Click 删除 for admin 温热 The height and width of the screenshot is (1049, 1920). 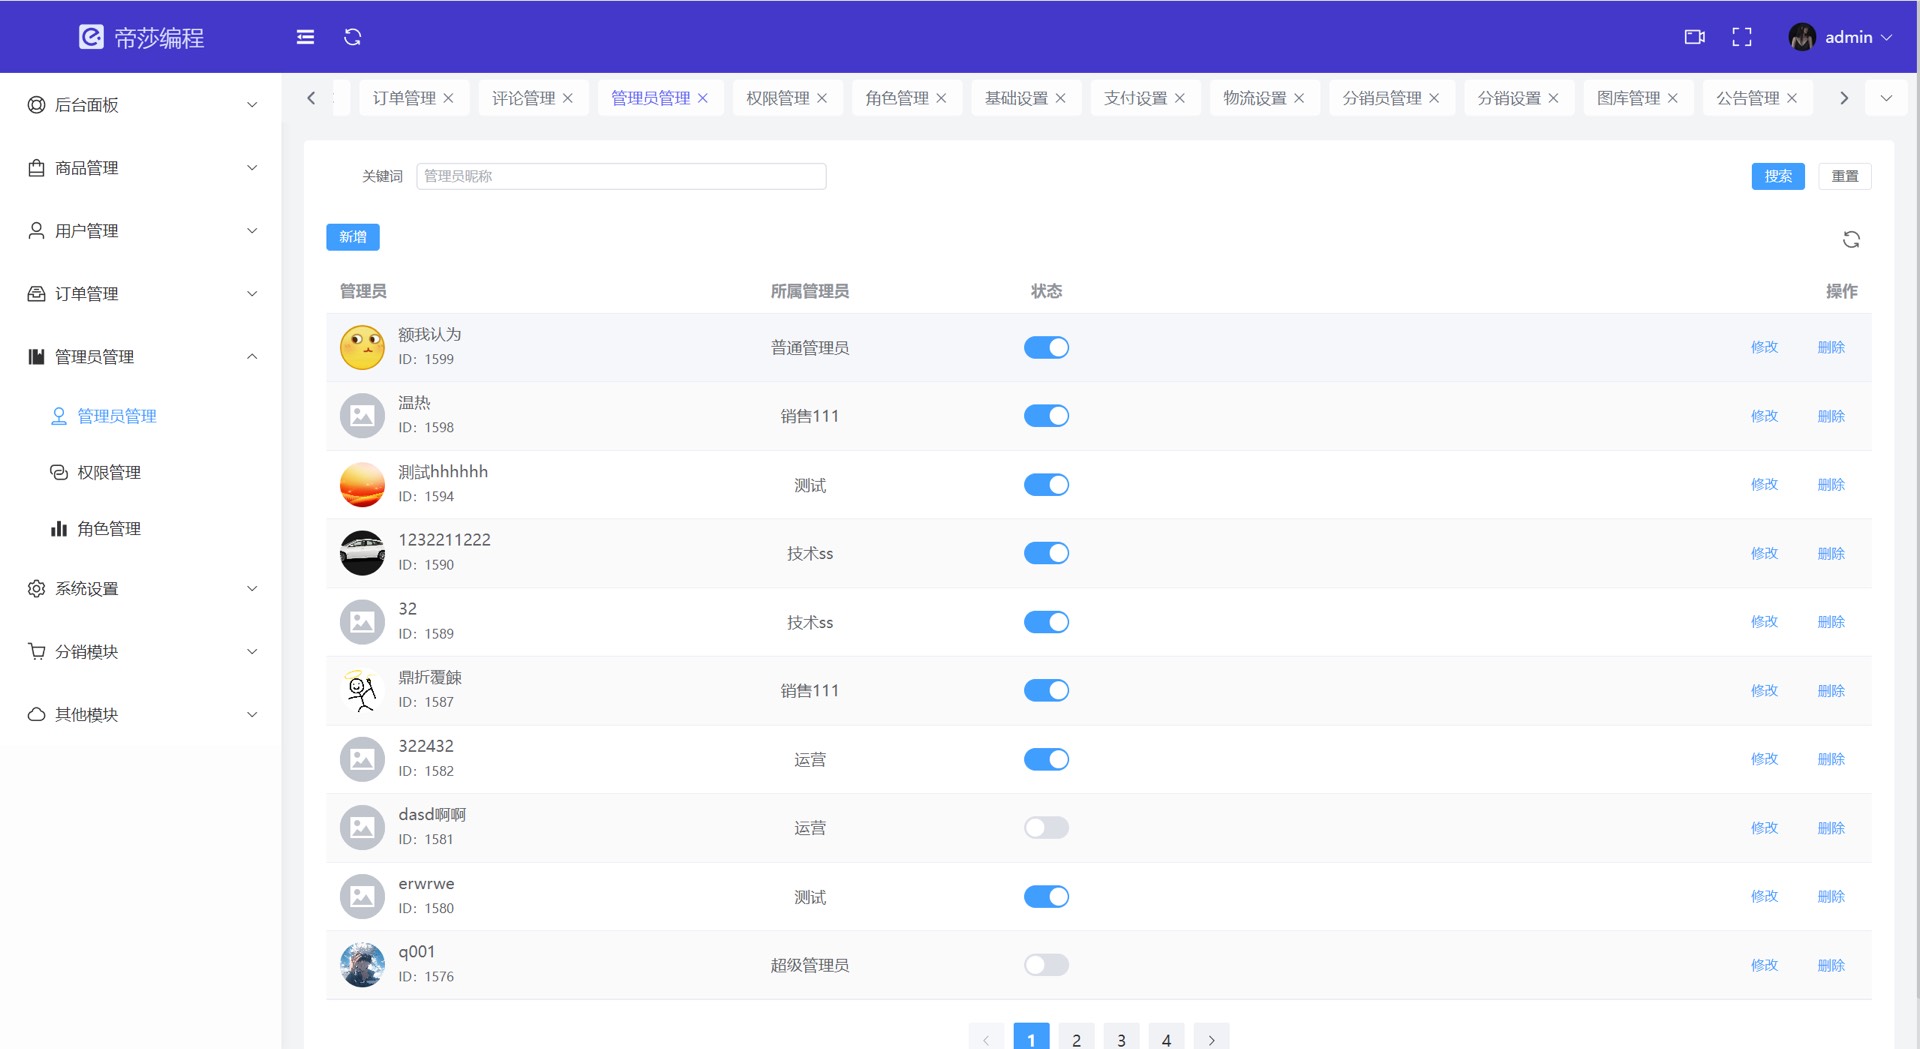point(1830,416)
